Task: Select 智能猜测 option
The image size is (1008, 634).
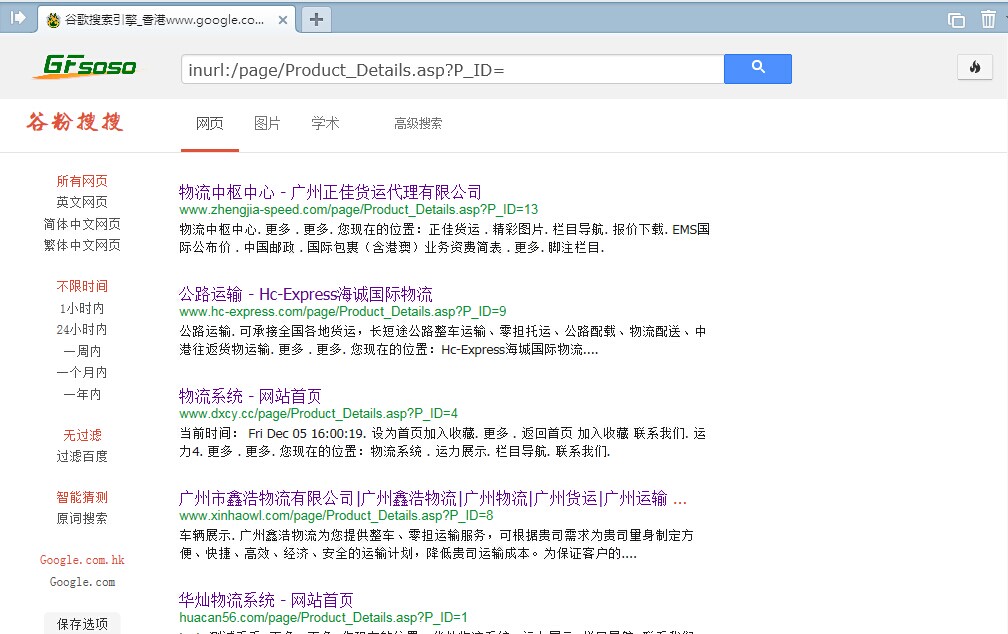Action: tap(82, 497)
